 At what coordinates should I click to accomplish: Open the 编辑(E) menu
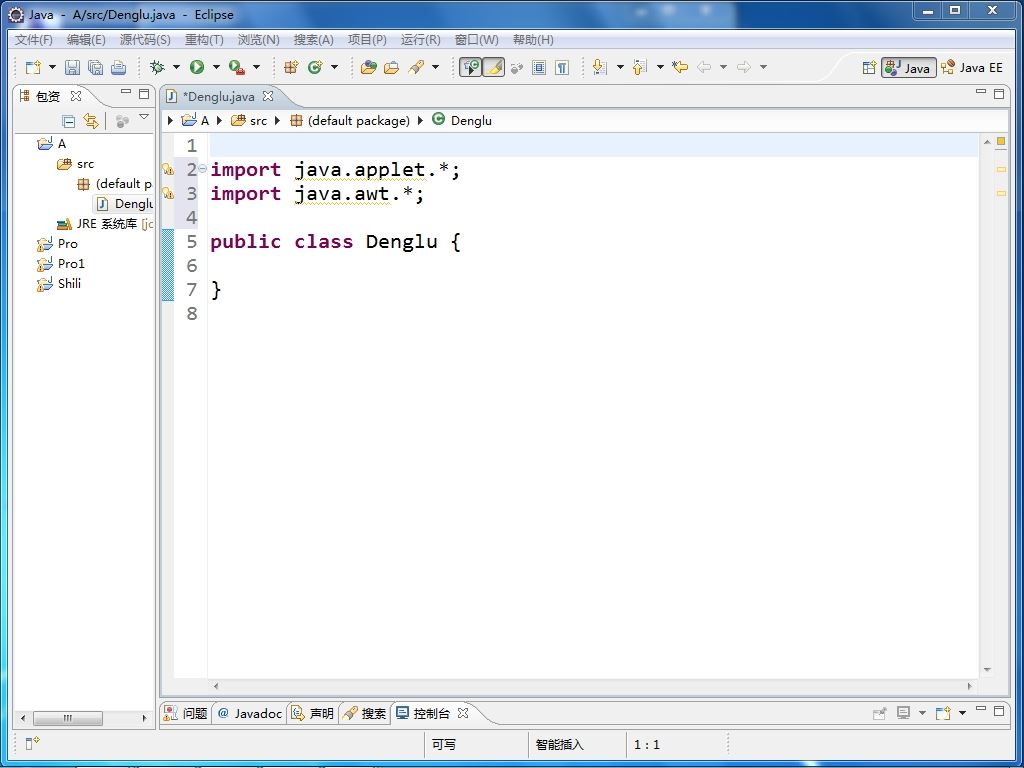point(86,40)
